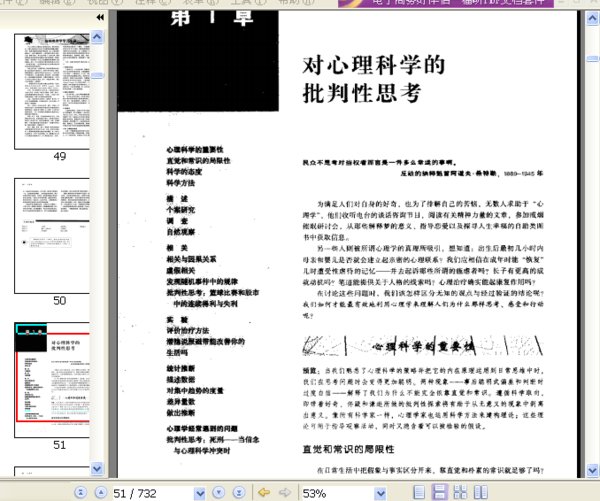
Task: Jump to the last page
Action: pos(239,492)
